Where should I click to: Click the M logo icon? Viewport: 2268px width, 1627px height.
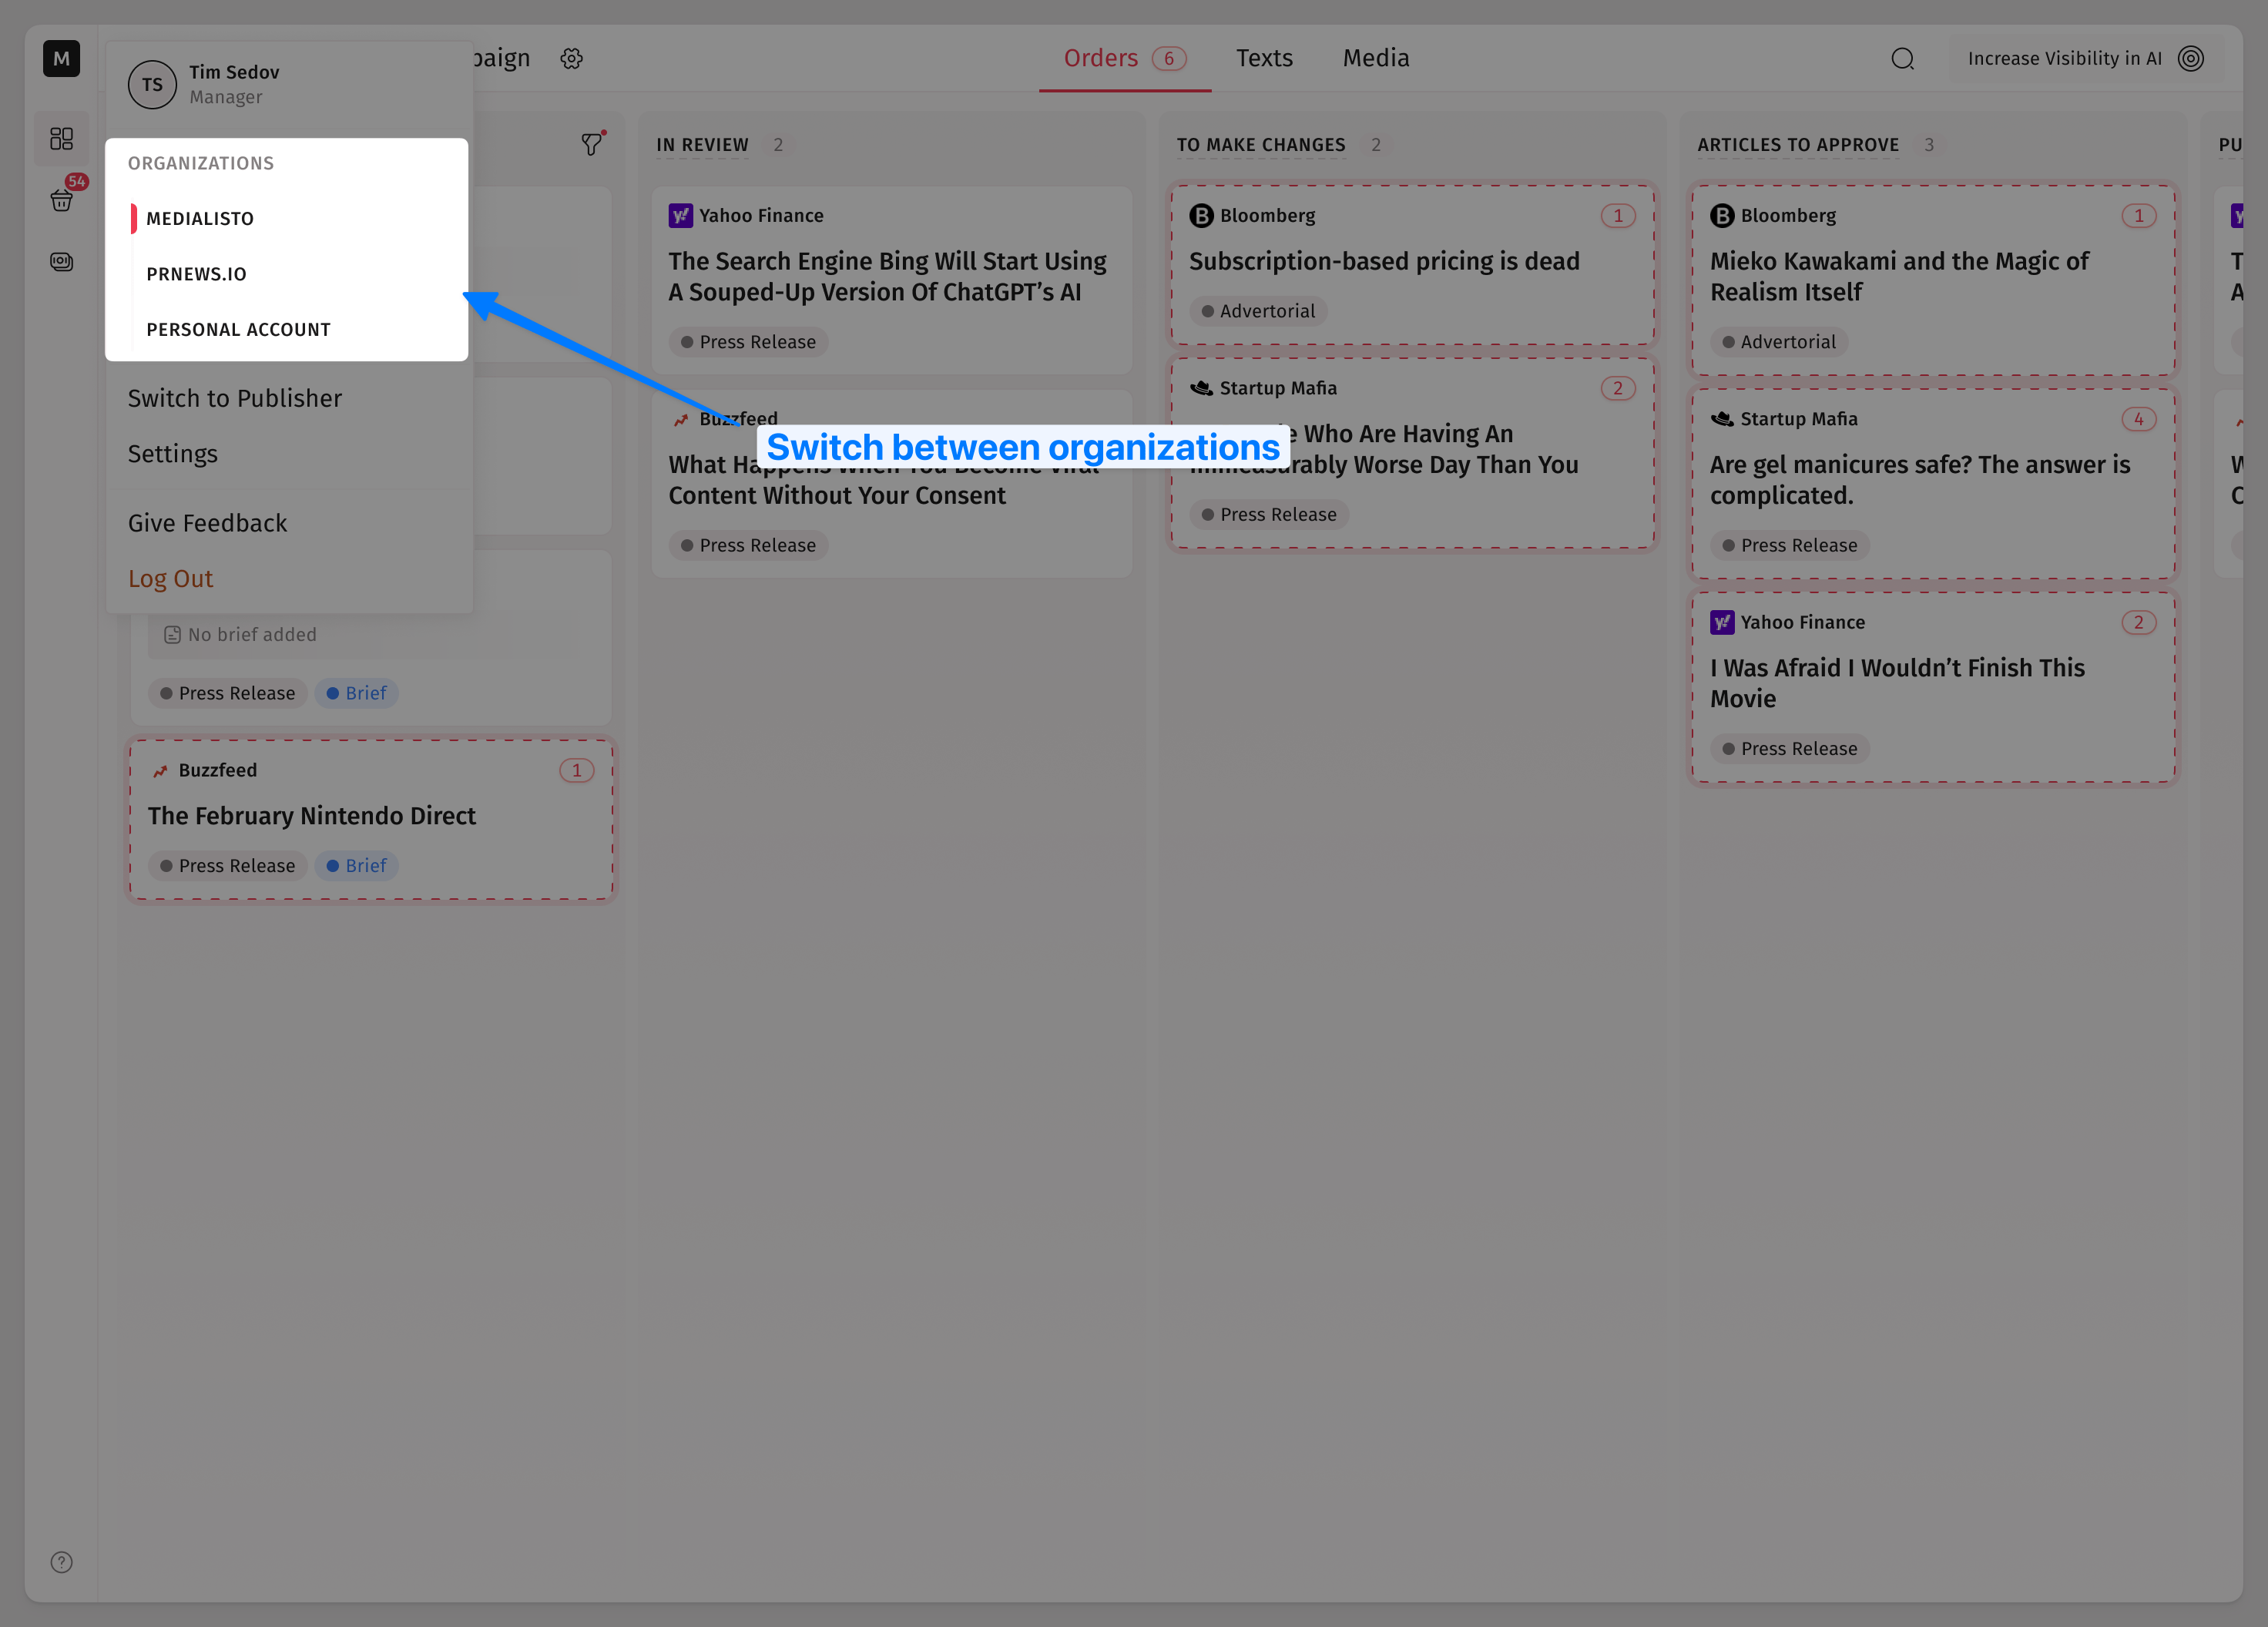click(61, 59)
